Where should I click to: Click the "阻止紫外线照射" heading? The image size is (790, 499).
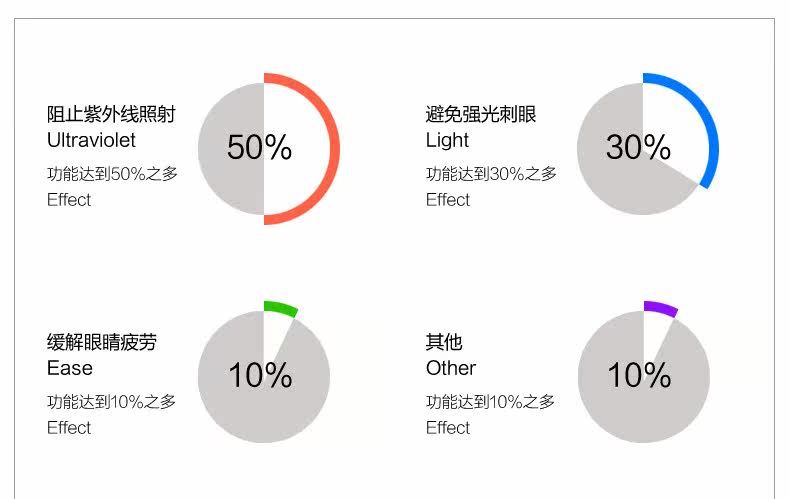tap(111, 115)
